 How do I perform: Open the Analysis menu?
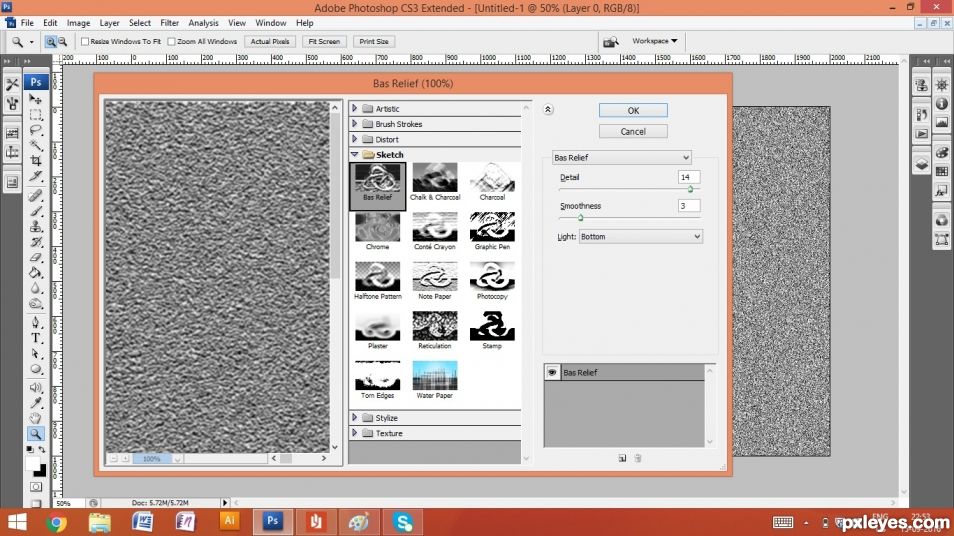pyautogui.click(x=203, y=23)
